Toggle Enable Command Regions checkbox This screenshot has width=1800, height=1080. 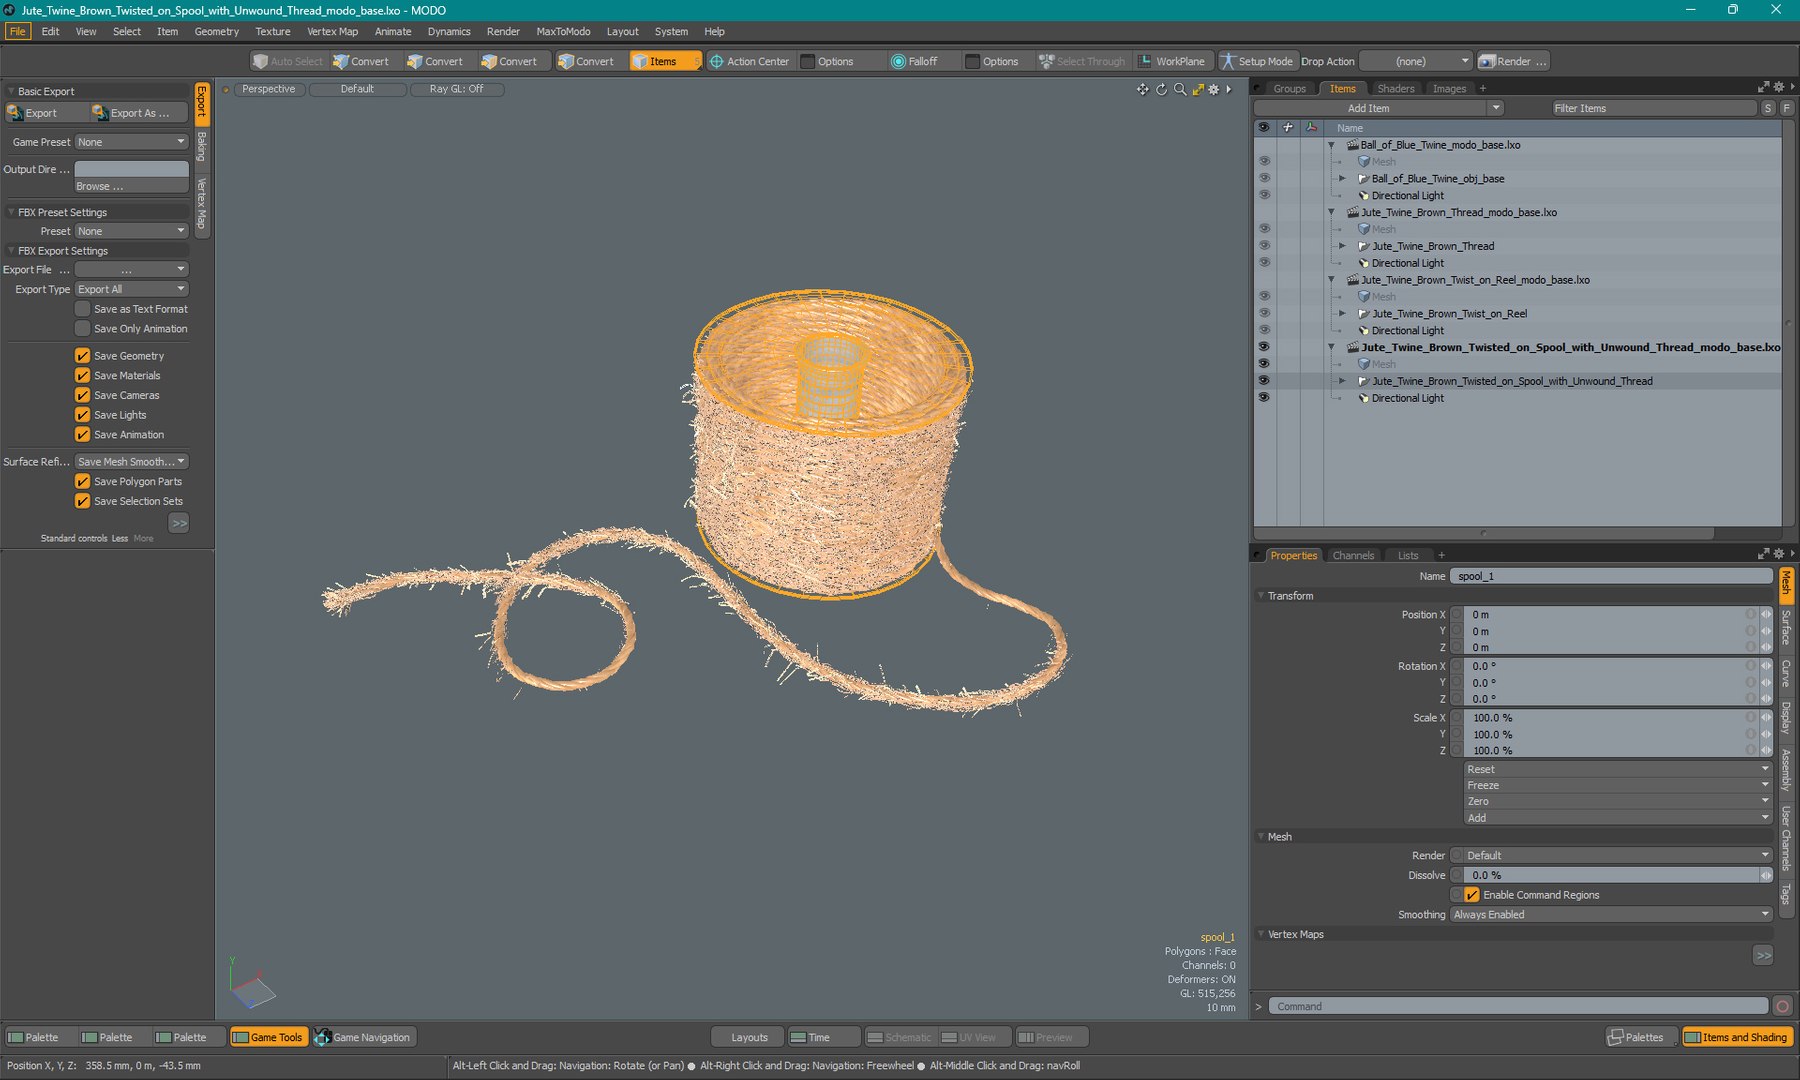pyautogui.click(x=1472, y=895)
